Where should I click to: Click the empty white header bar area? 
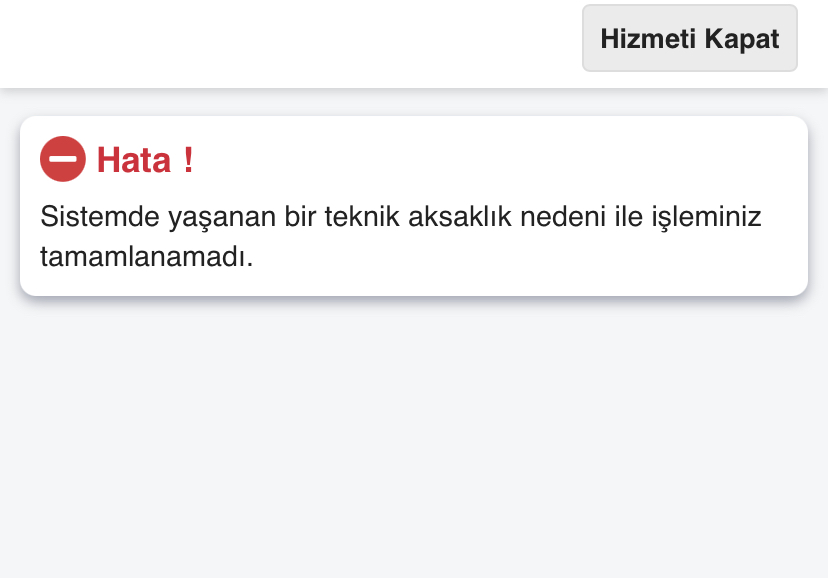coord(290,42)
